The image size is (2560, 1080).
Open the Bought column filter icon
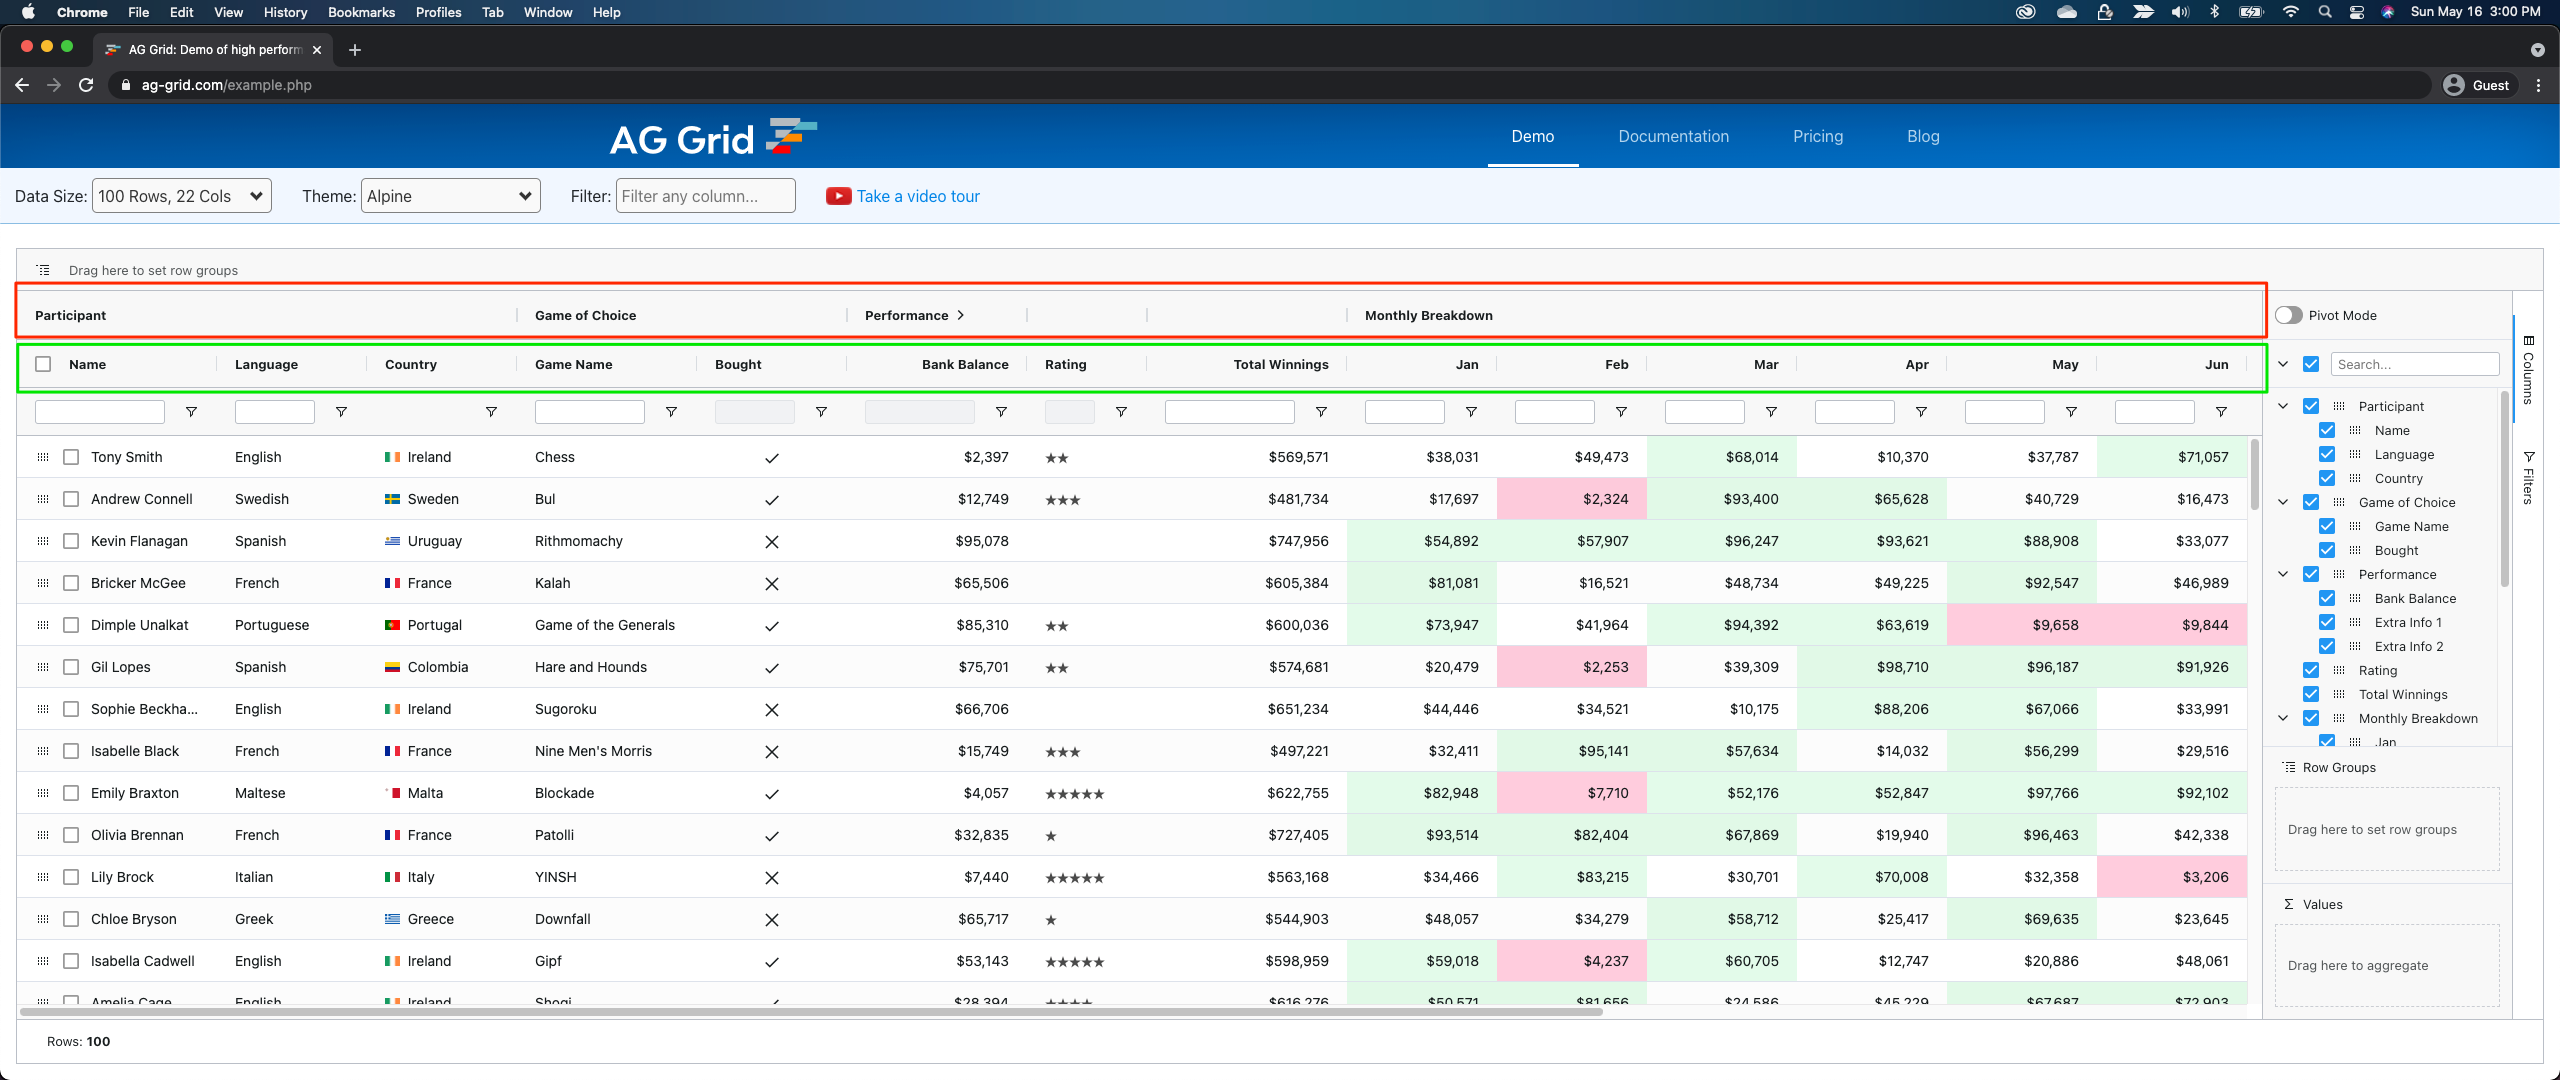point(821,412)
